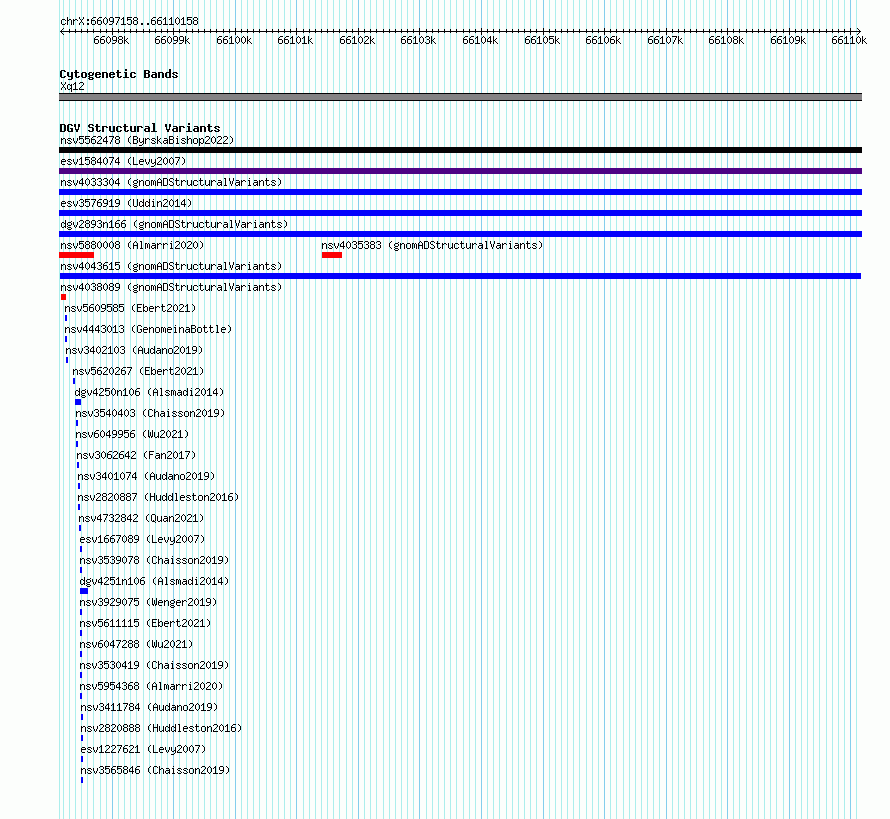Click the 66102k ruler tick label
Viewport: 890px width, 819px height.
click(357, 40)
